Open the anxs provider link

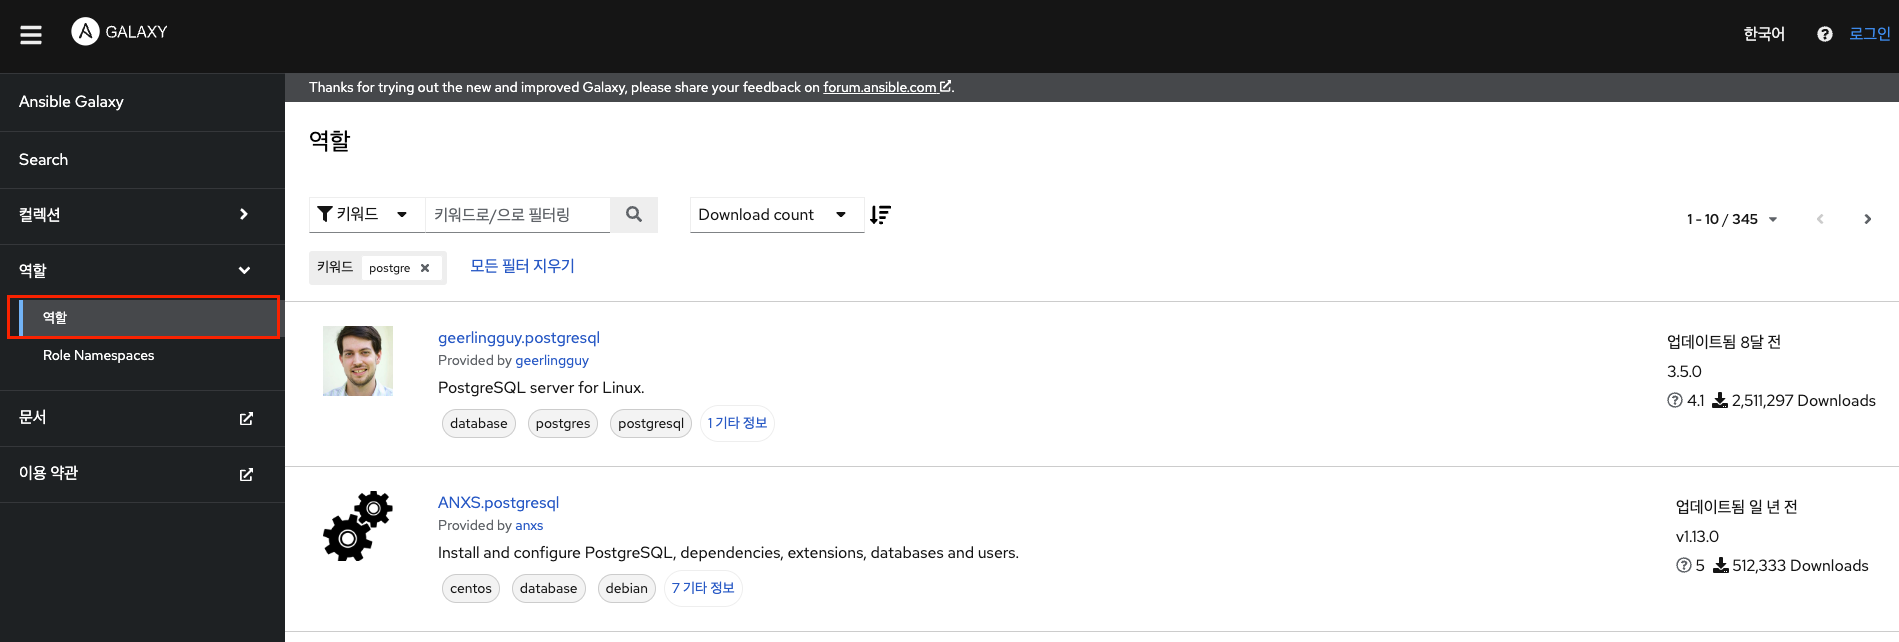[x=529, y=525]
